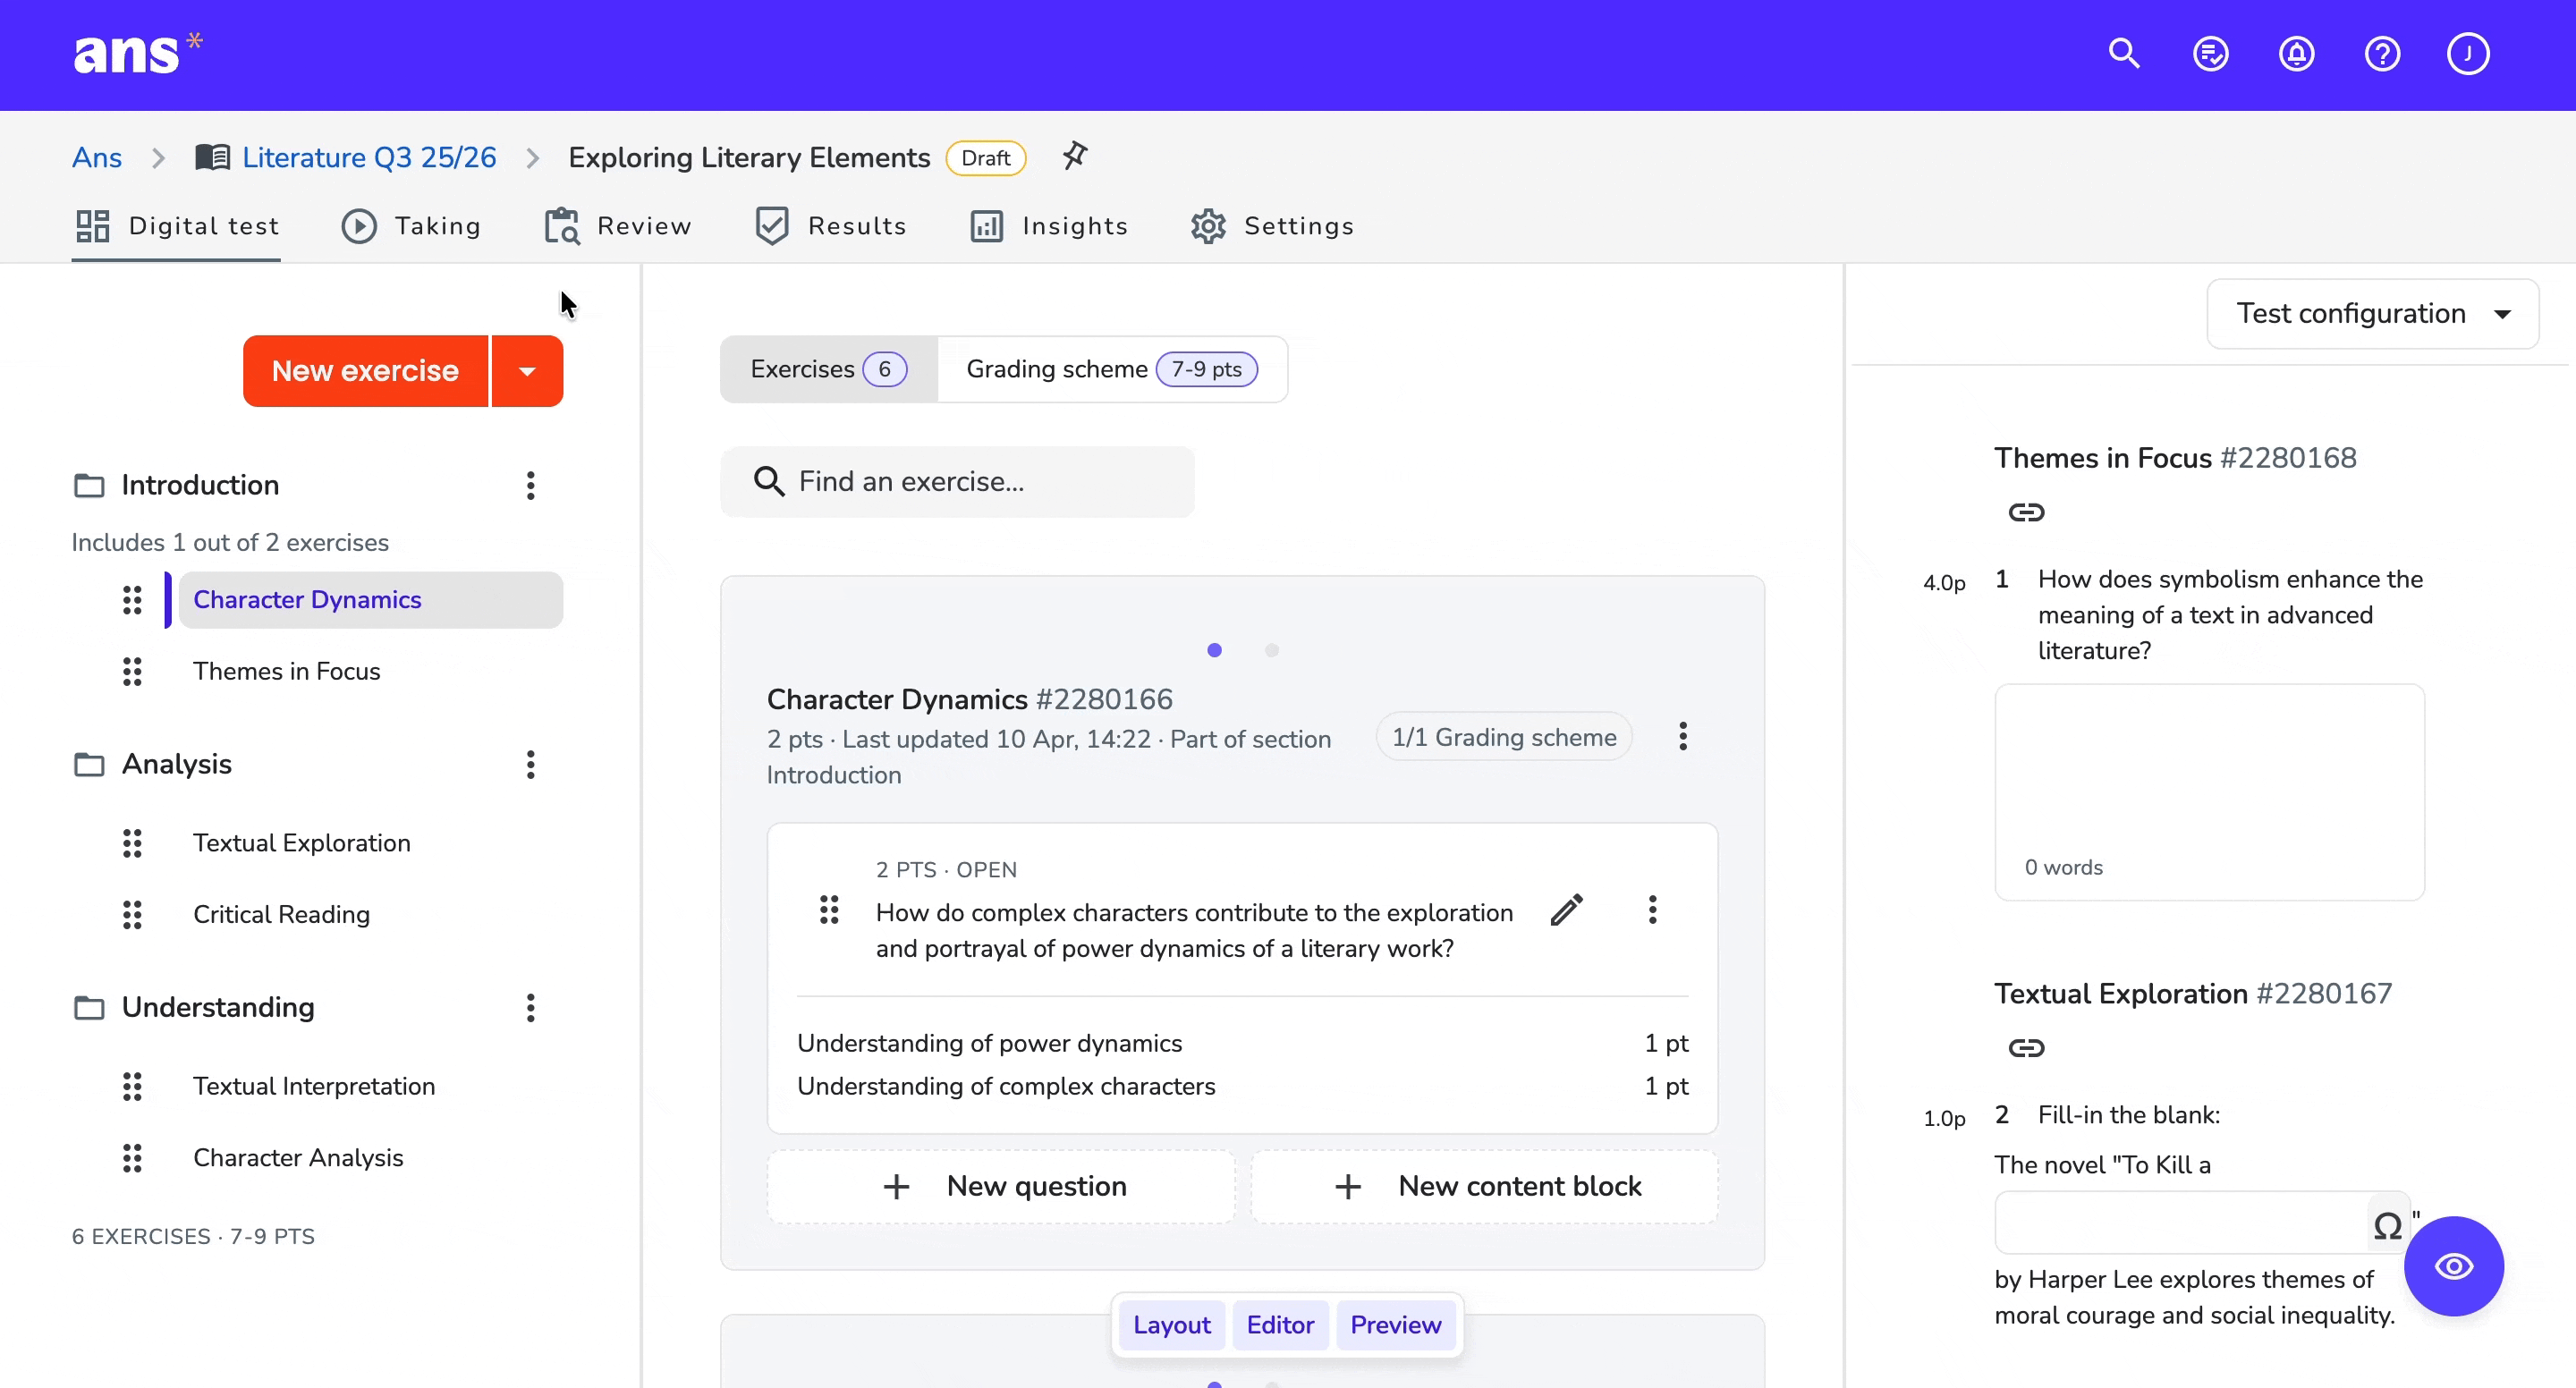Image resolution: width=2576 pixels, height=1388 pixels.
Task: Create a New exercise
Action: click(365, 371)
